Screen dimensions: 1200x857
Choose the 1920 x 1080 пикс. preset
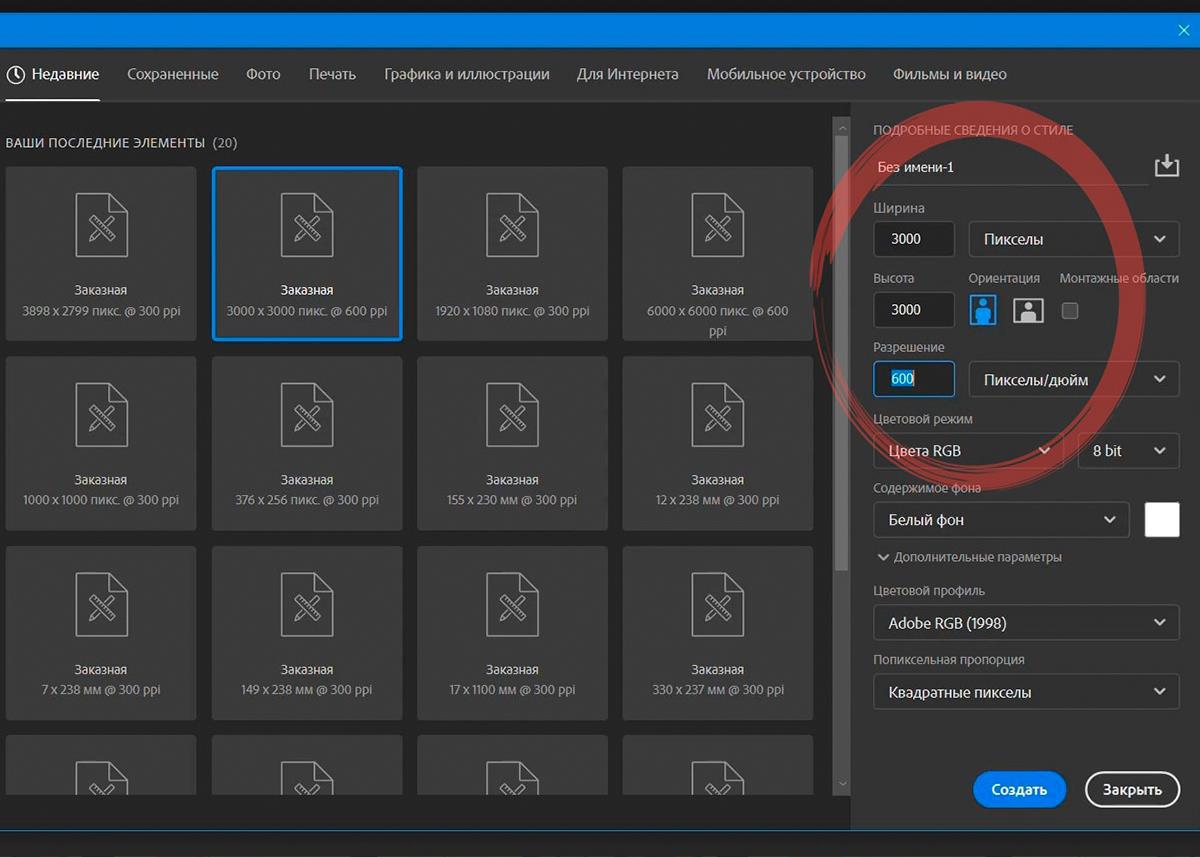click(512, 254)
